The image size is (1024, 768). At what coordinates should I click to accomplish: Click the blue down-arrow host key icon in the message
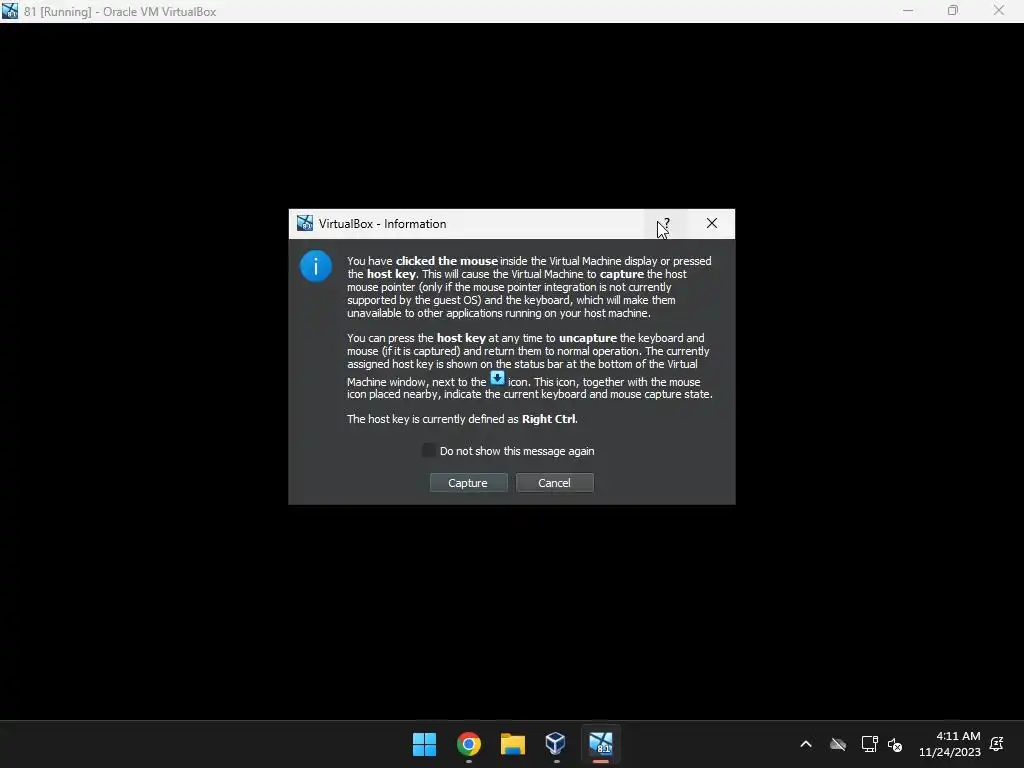point(498,378)
